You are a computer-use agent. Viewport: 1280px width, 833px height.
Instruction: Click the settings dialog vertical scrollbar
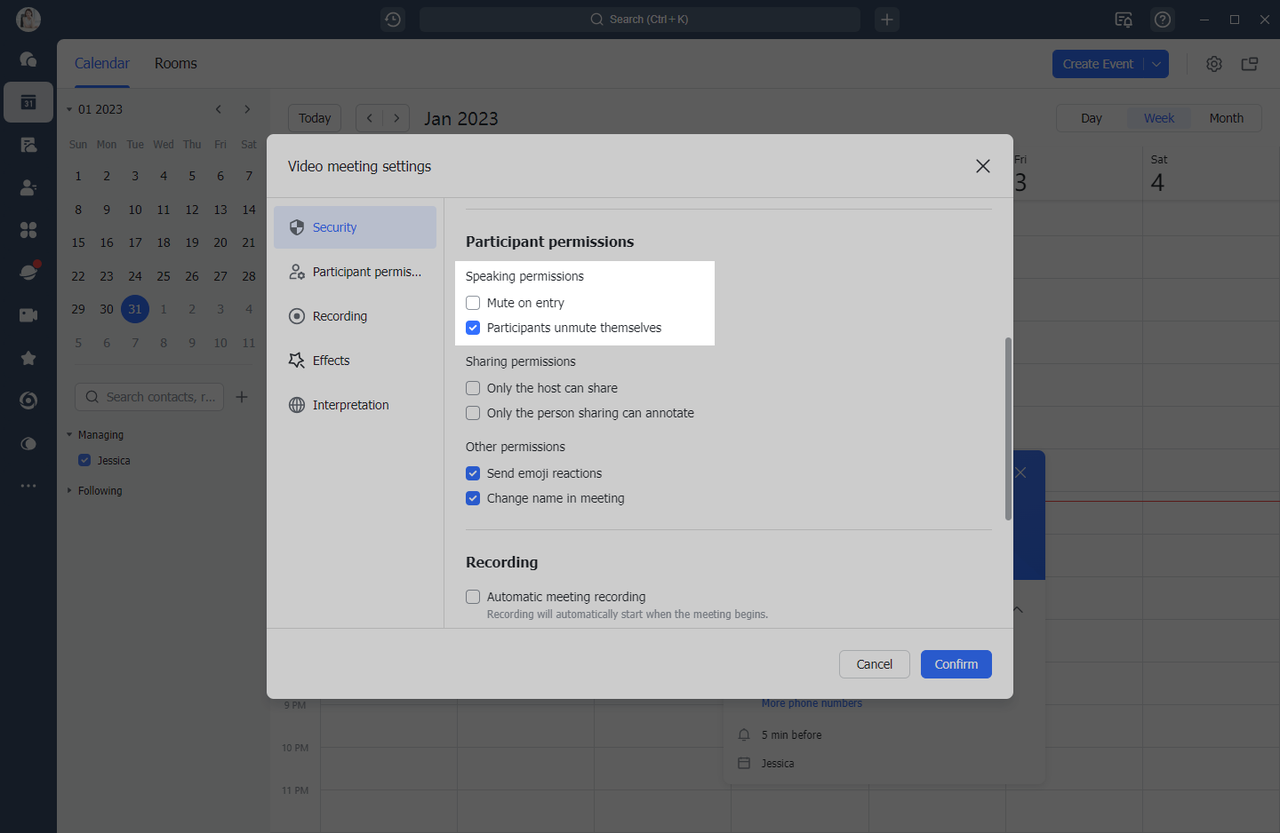(1008, 428)
